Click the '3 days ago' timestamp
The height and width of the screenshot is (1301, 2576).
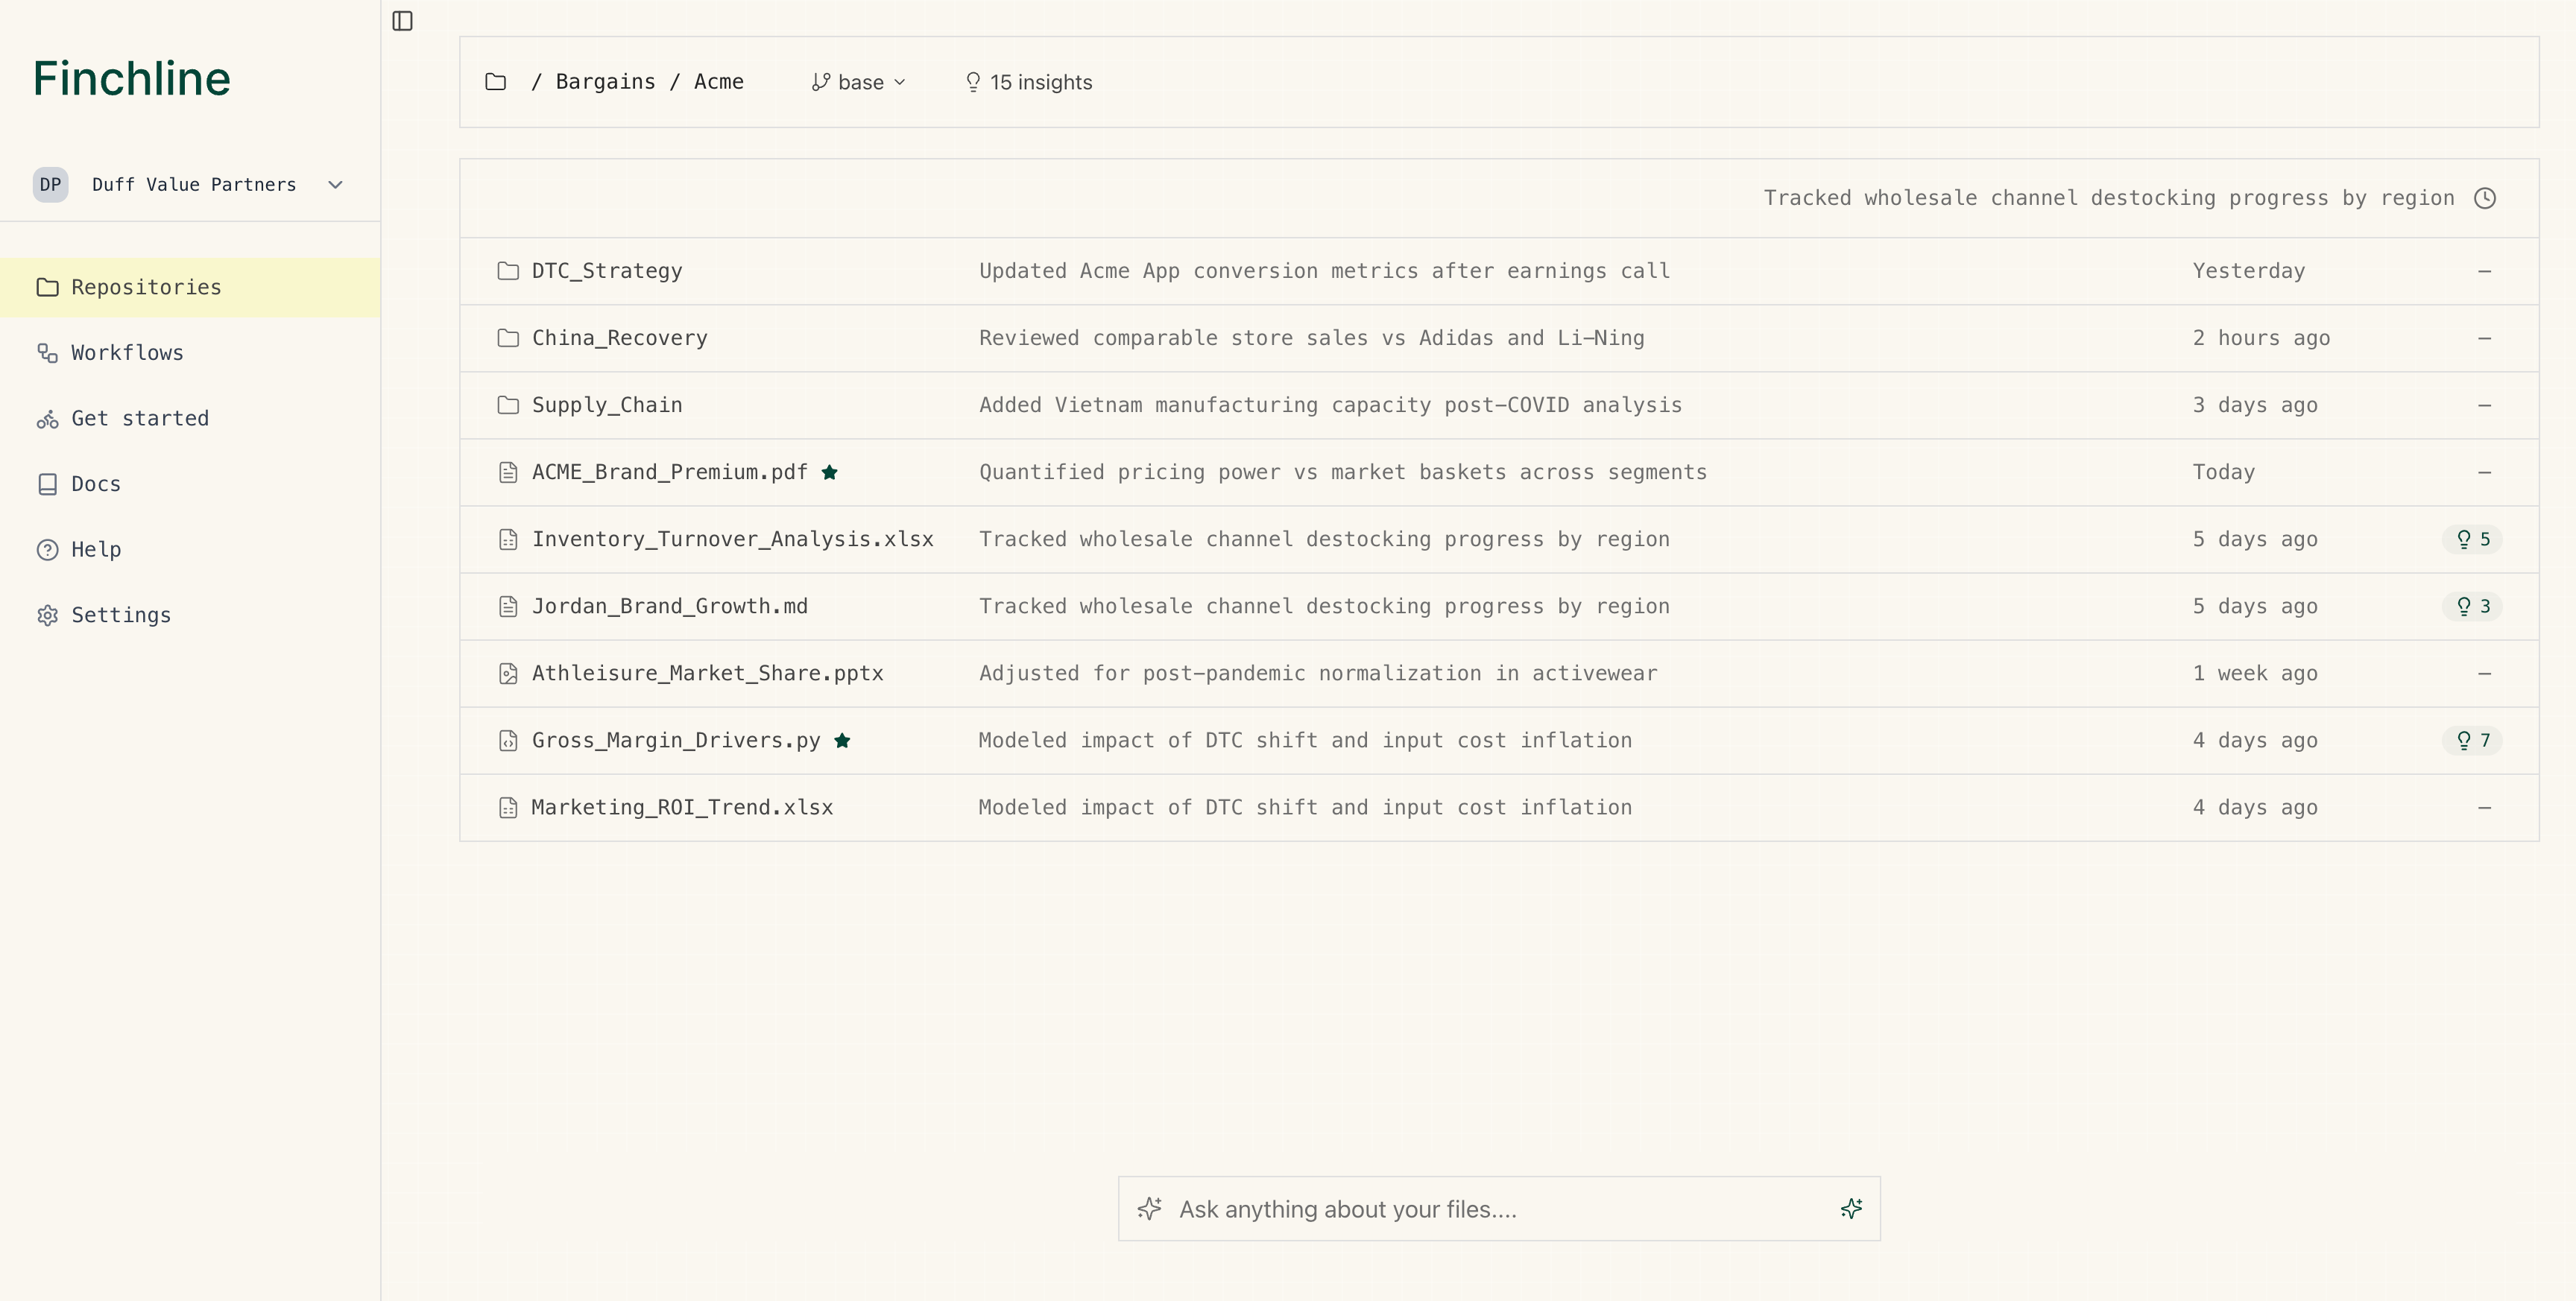click(x=2255, y=405)
